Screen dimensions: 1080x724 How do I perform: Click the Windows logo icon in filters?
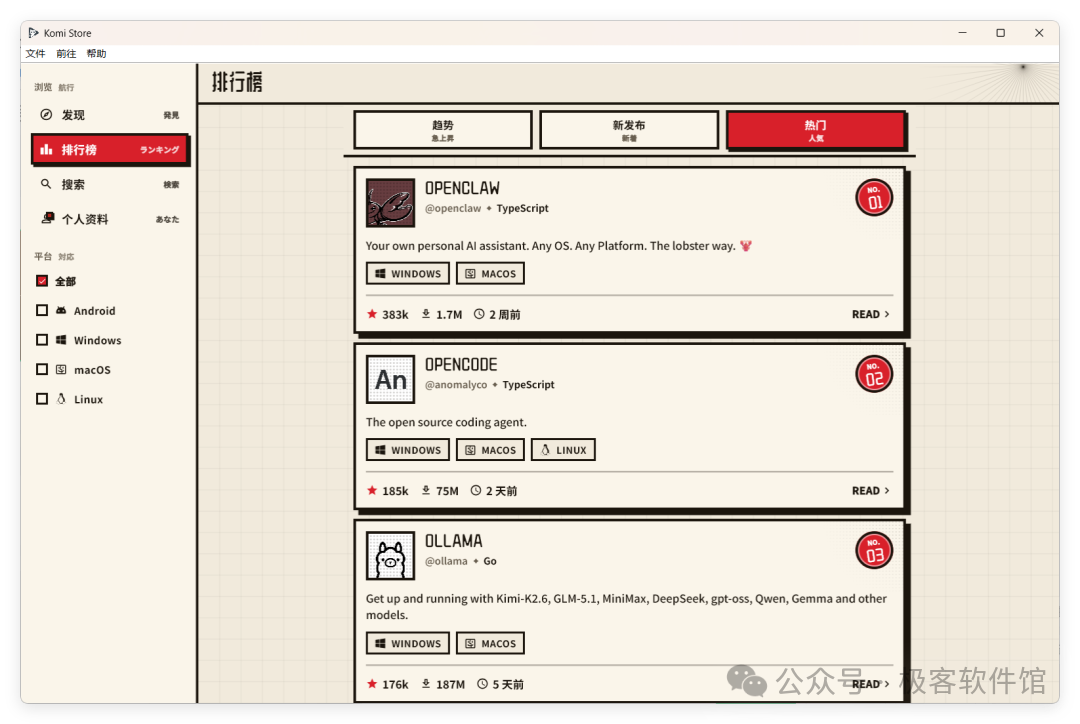coord(61,340)
